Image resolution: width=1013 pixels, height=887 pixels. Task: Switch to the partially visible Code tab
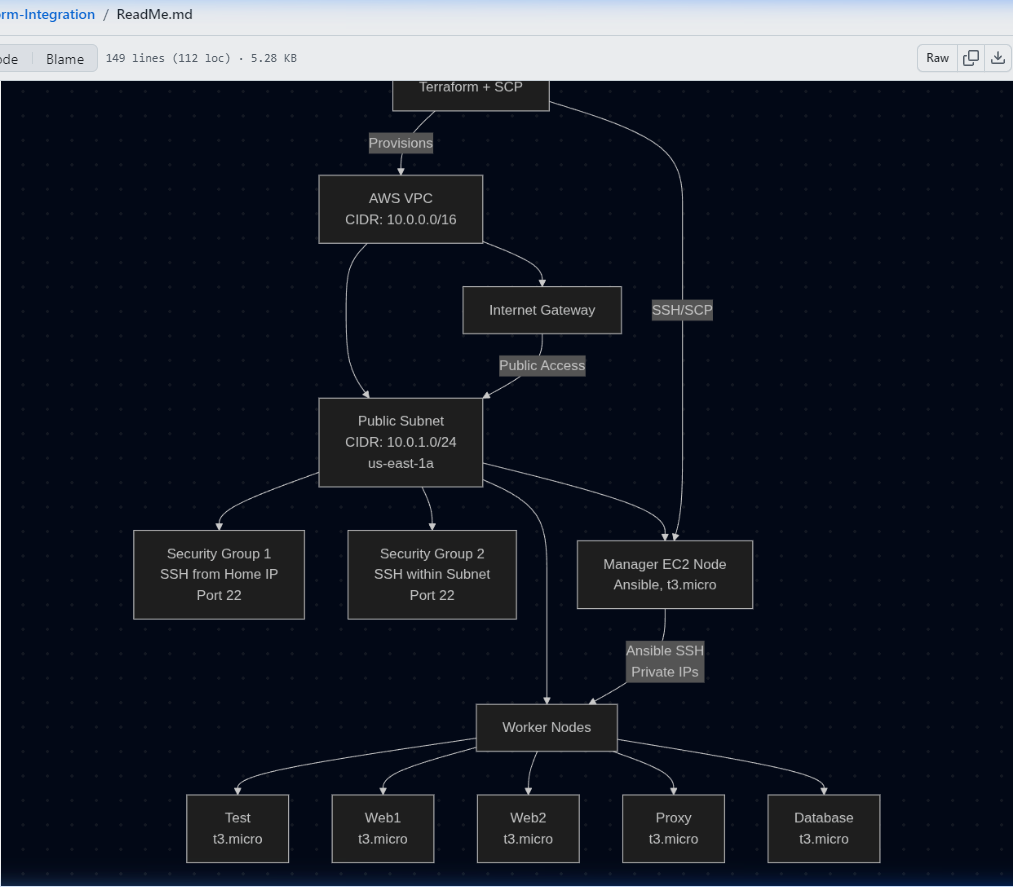coord(10,59)
